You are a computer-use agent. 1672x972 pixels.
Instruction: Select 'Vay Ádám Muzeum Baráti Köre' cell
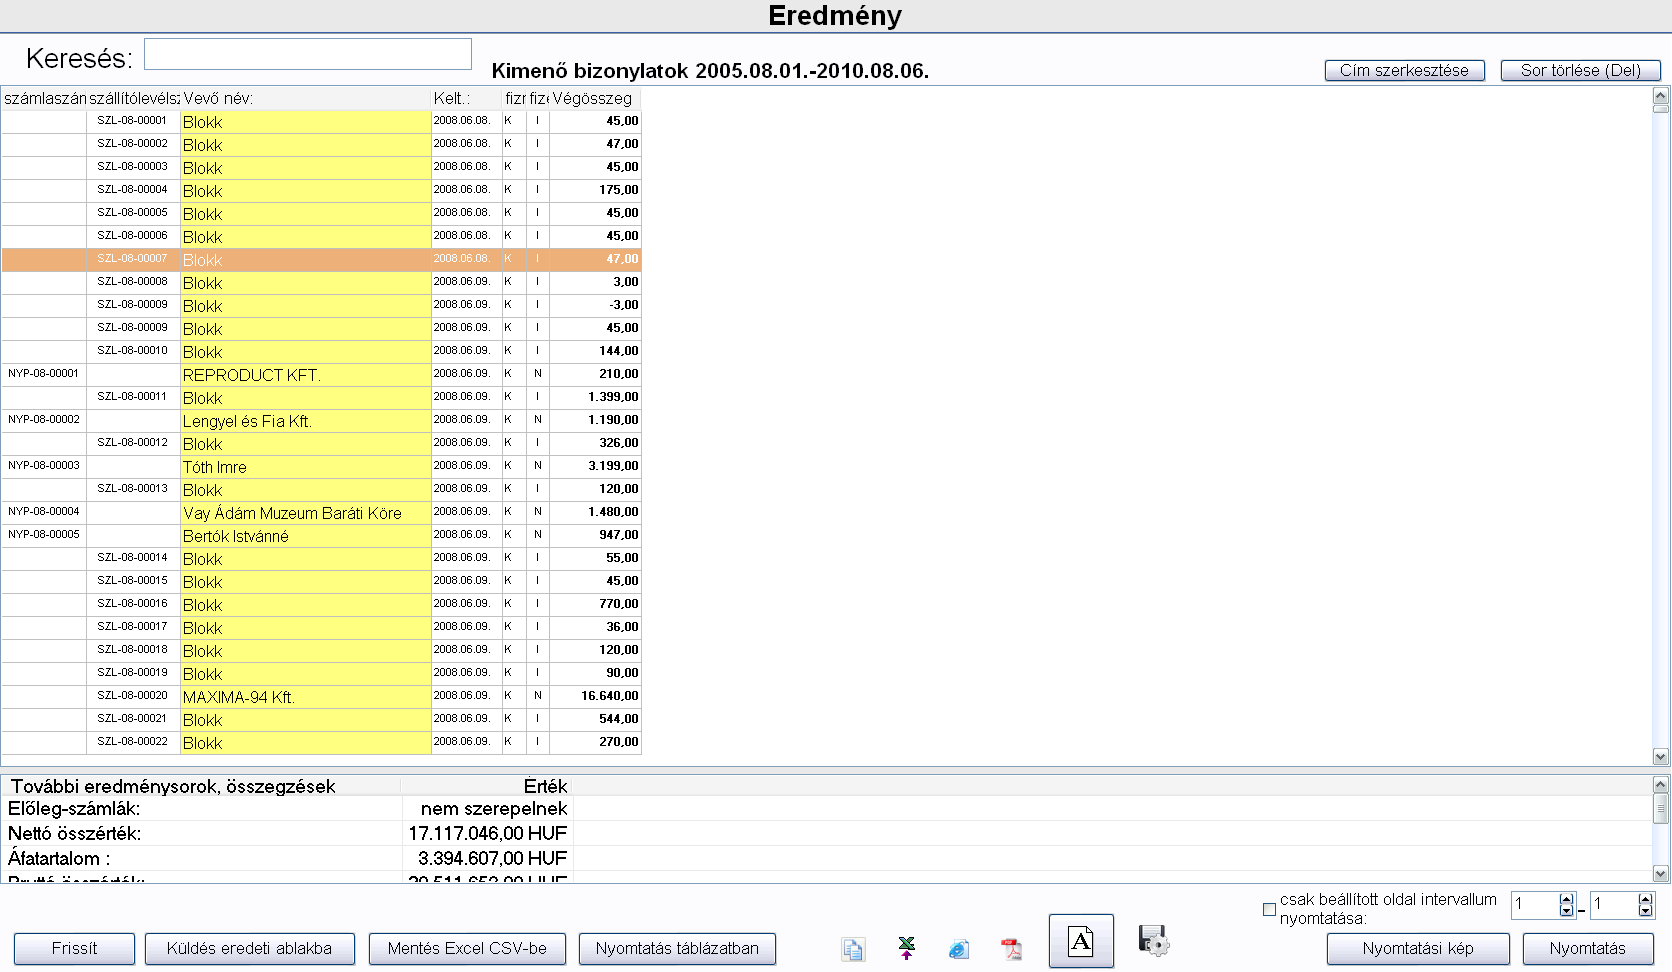click(305, 513)
